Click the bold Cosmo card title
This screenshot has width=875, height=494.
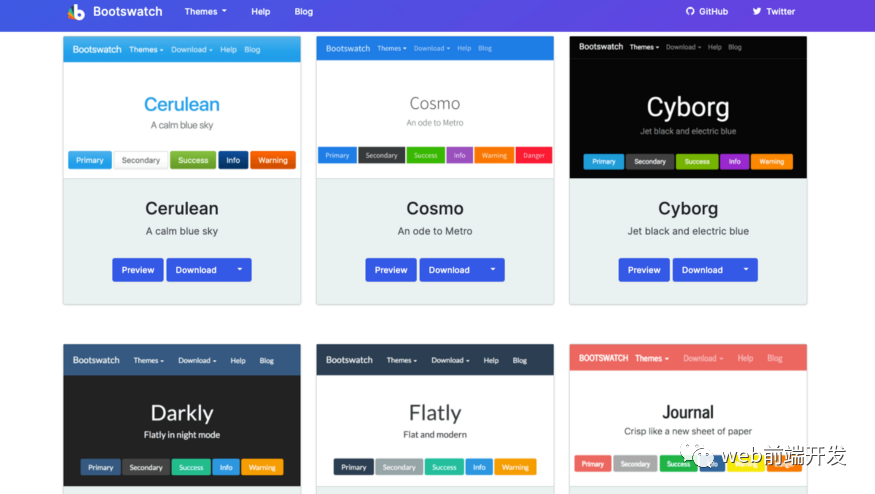(x=435, y=208)
